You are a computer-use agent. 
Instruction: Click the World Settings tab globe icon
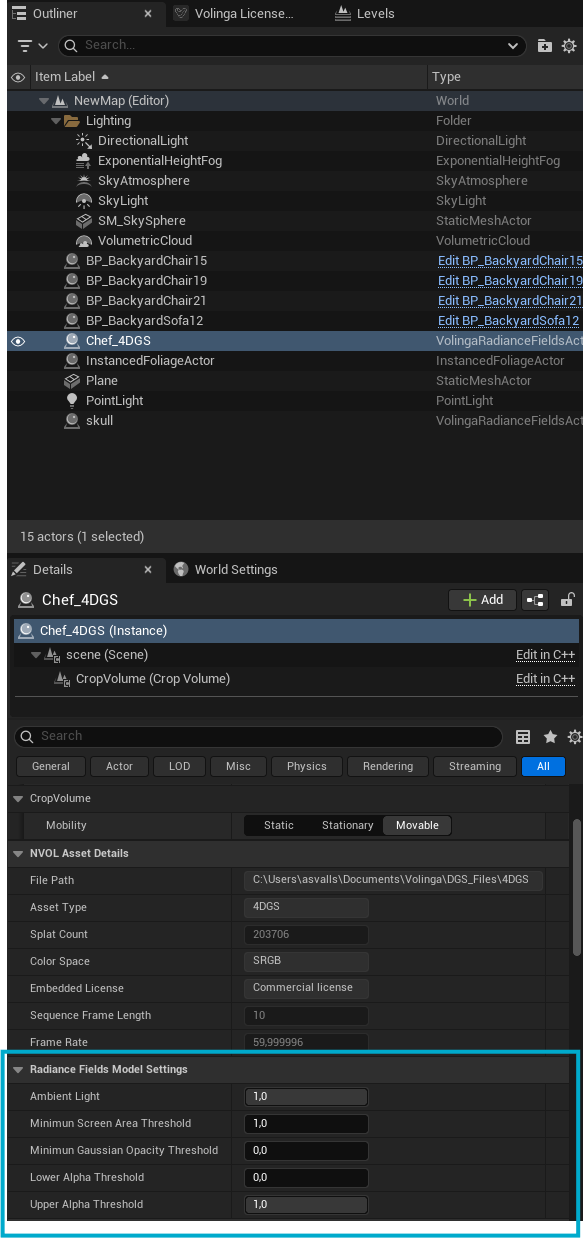coord(181,570)
